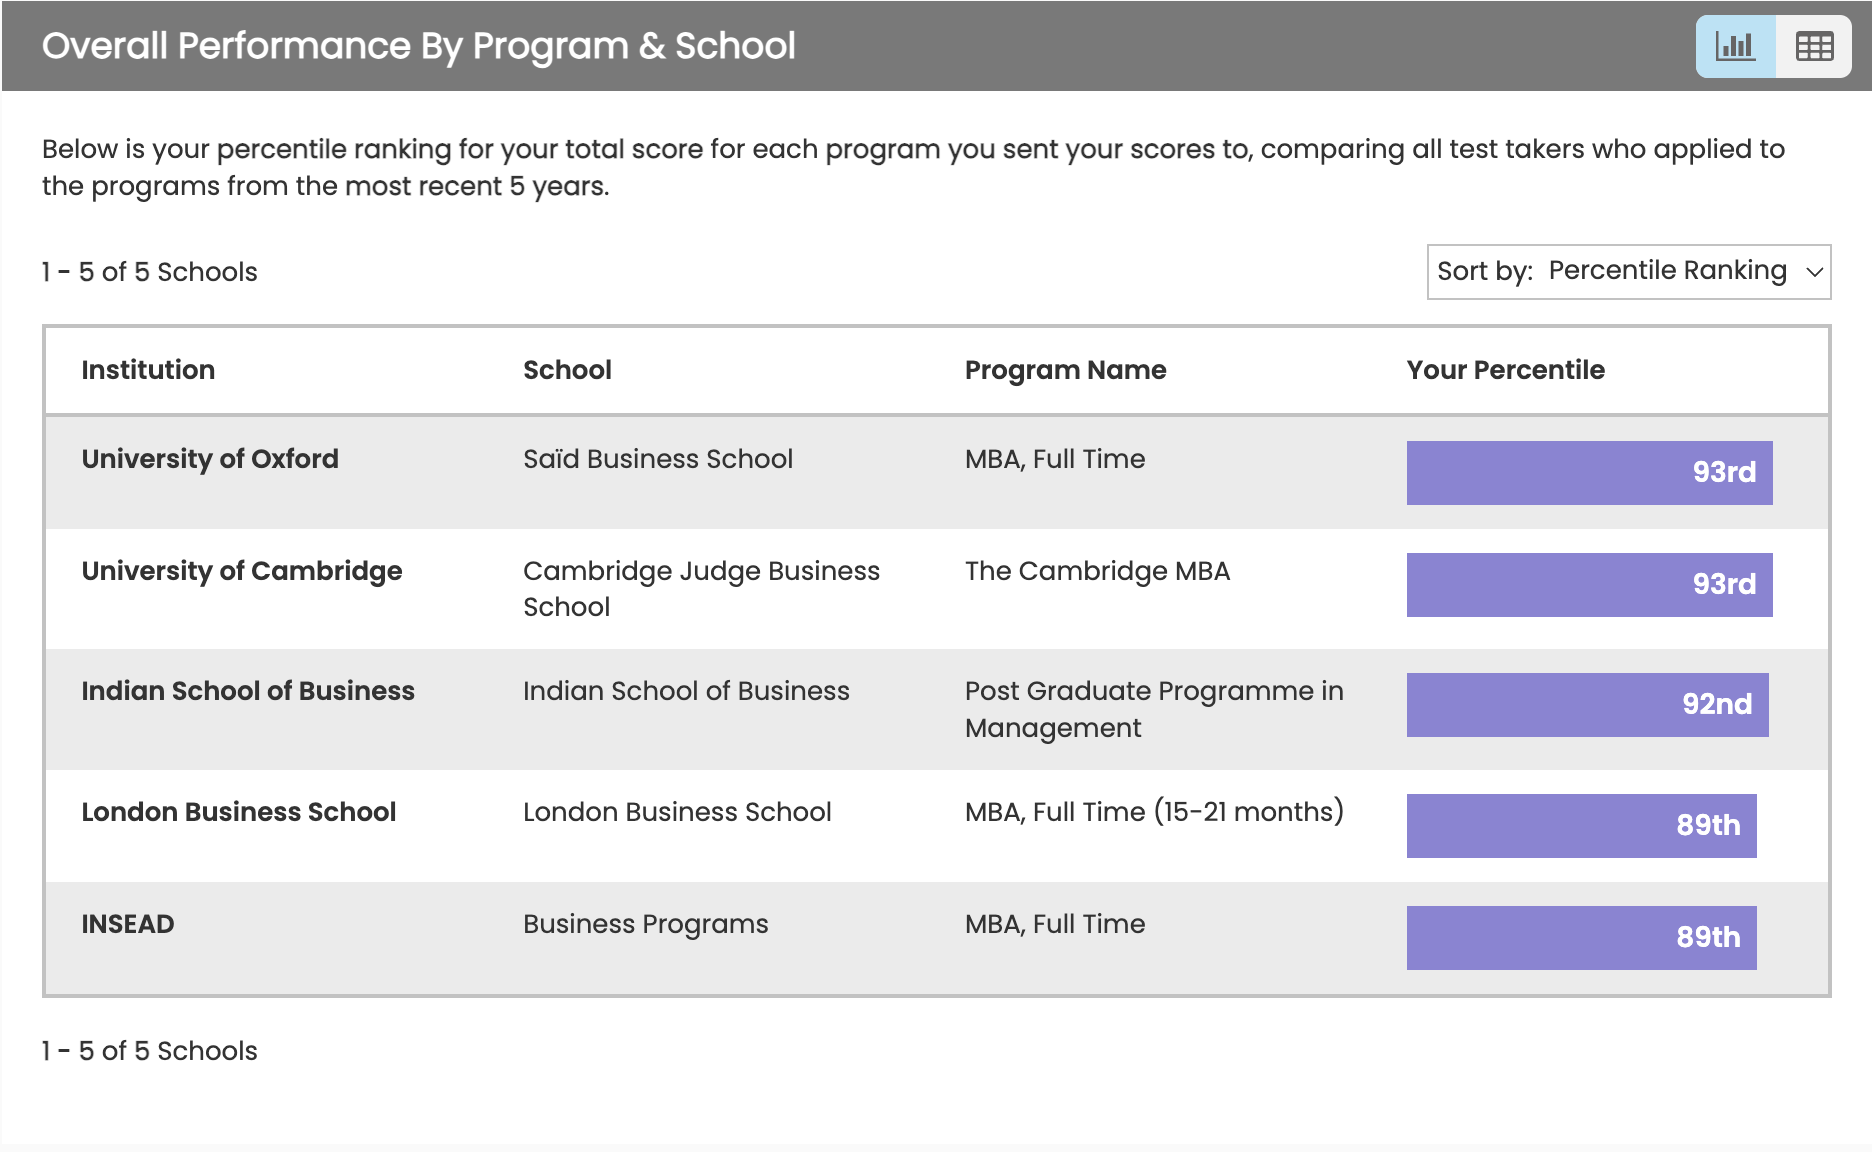Screen dimensions: 1872x1152
Task: Click the Institution column header
Action: pyautogui.click(x=148, y=370)
